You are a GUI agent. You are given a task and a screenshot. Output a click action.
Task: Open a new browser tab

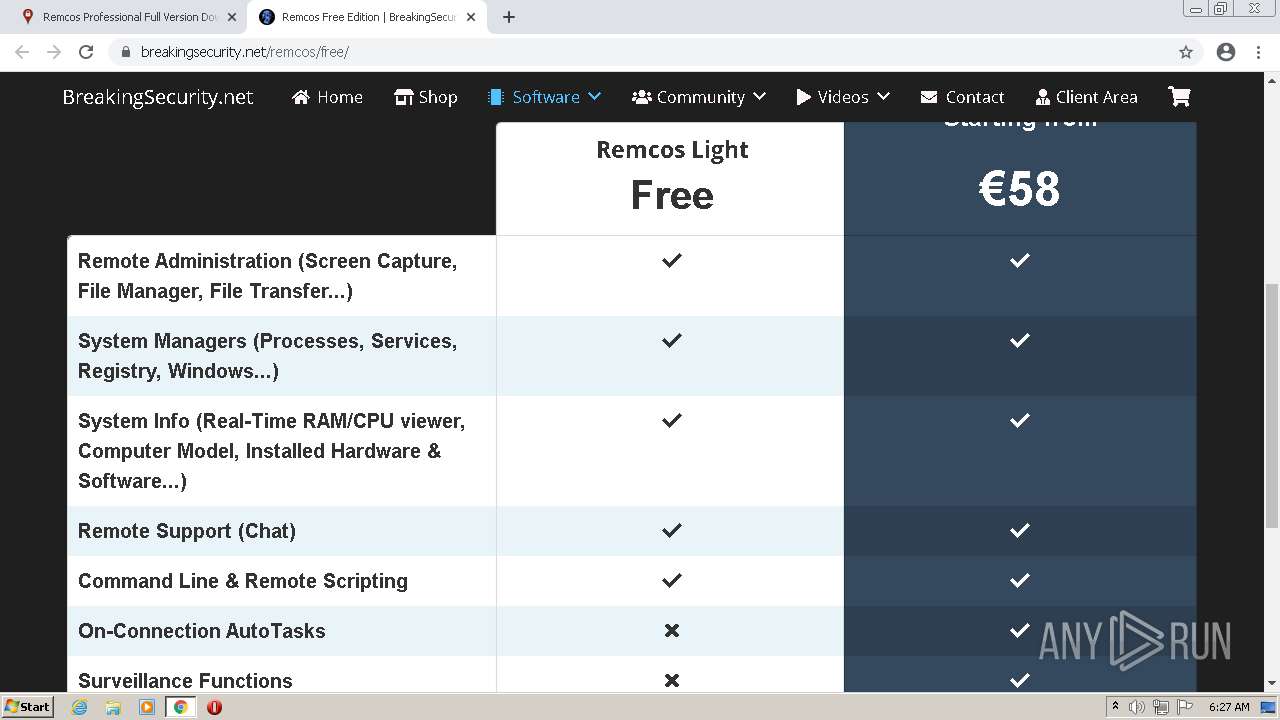coord(509,17)
